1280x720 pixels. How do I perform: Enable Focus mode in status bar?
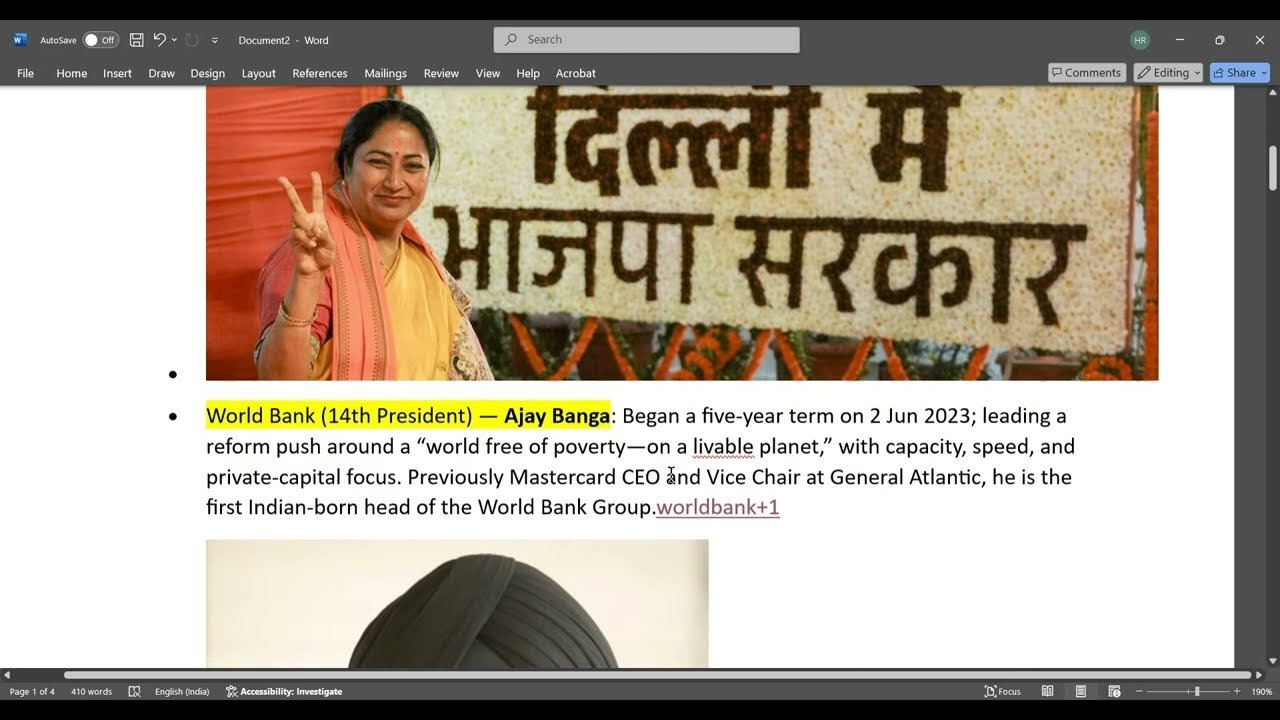(x=1003, y=692)
